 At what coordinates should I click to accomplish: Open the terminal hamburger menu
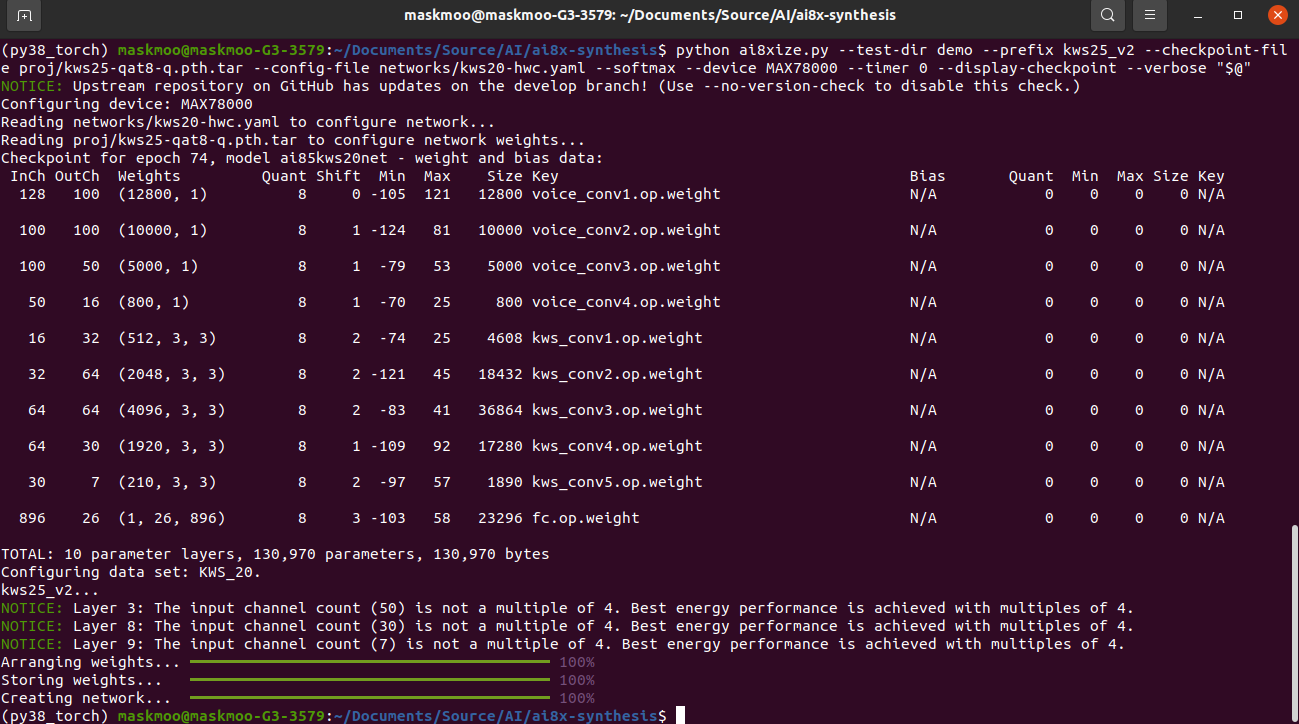[x=1151, y=15]
